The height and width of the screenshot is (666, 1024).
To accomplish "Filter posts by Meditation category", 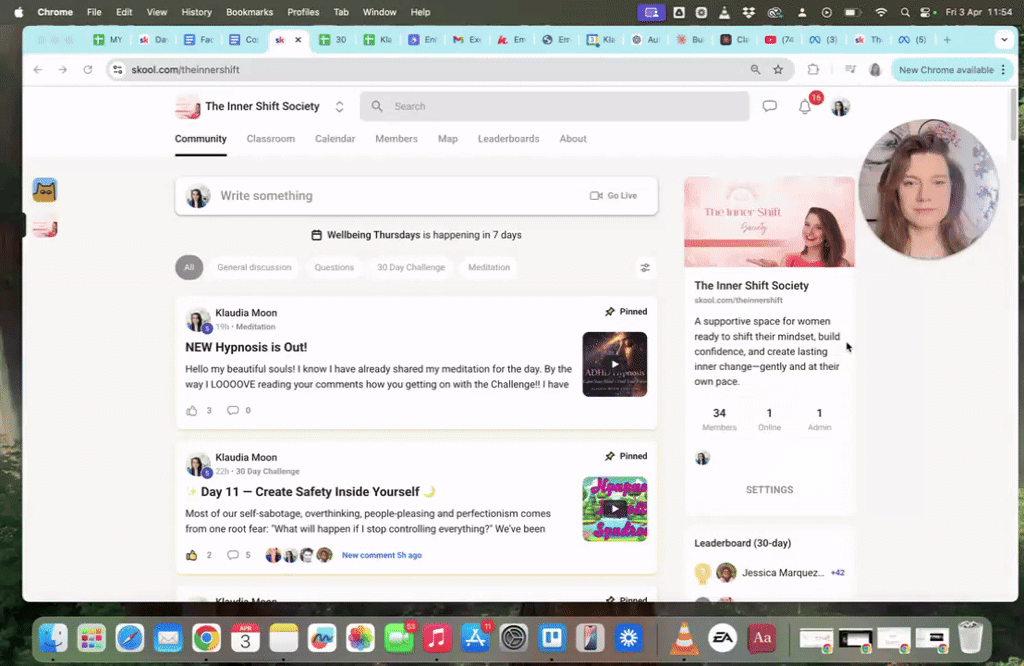I will (488, 268).
